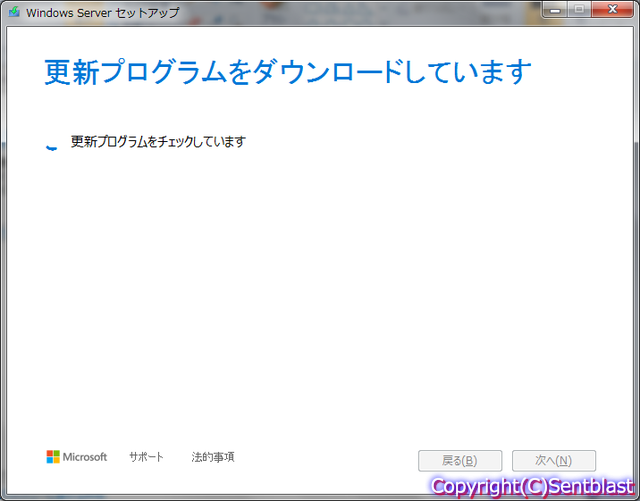Viewport: 640px width, 501px height.
Task: Click the maximize button in title bar
Action: point(579,9)
